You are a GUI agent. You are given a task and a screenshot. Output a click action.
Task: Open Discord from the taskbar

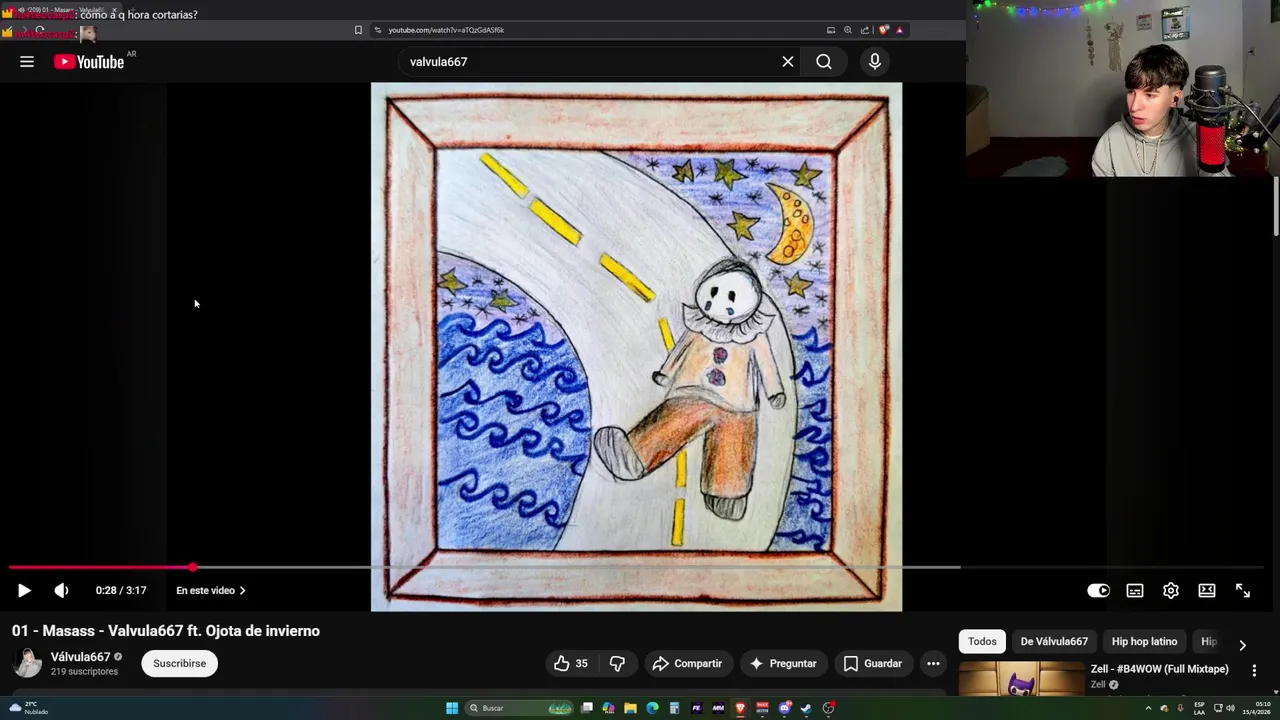pos(785,708)
